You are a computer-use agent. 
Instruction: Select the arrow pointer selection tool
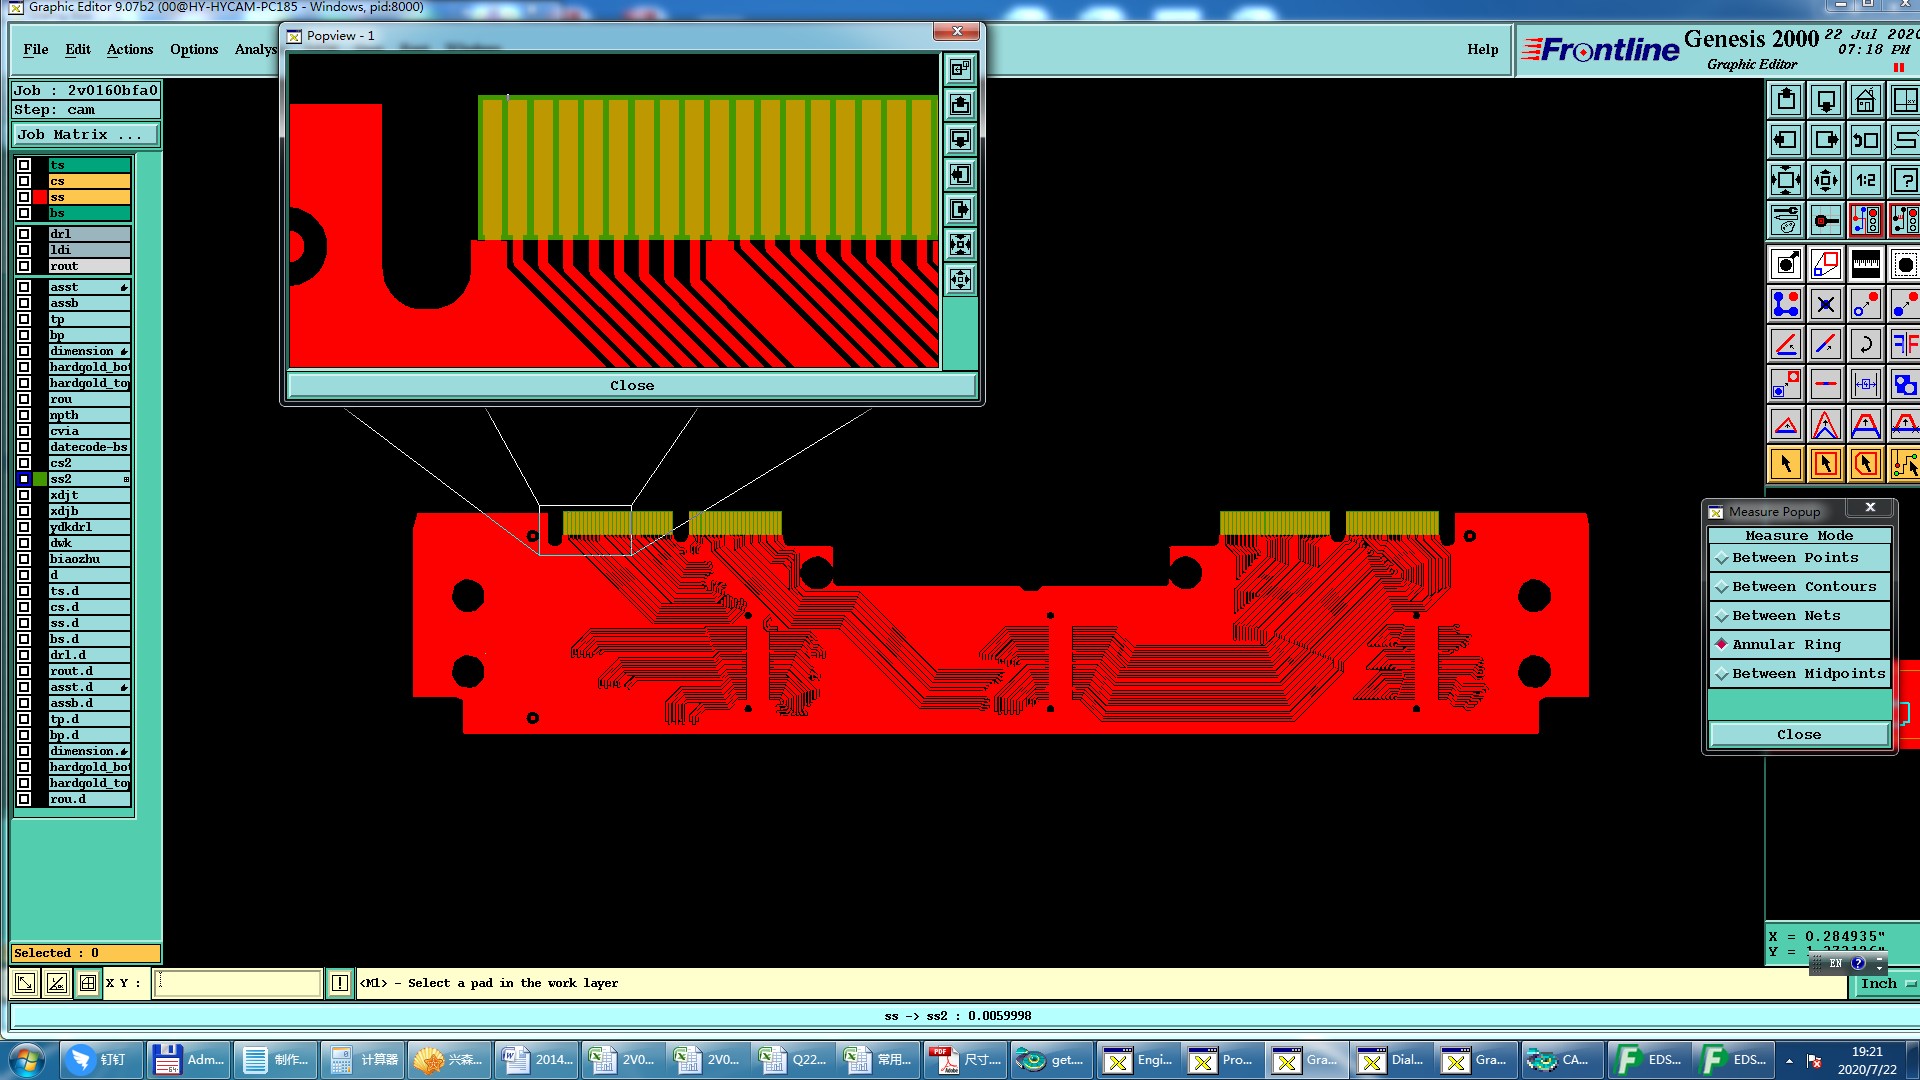pos(1786,464)
